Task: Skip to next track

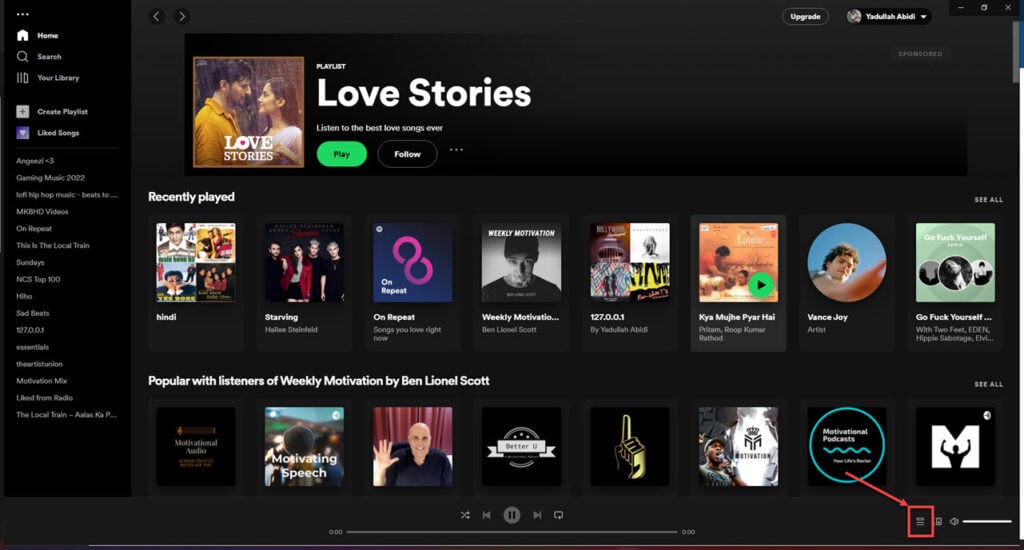Action: click(537, 515)
